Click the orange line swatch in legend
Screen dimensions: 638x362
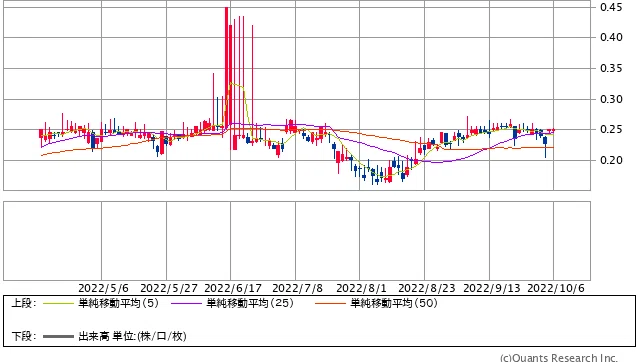tap(330, 303)
